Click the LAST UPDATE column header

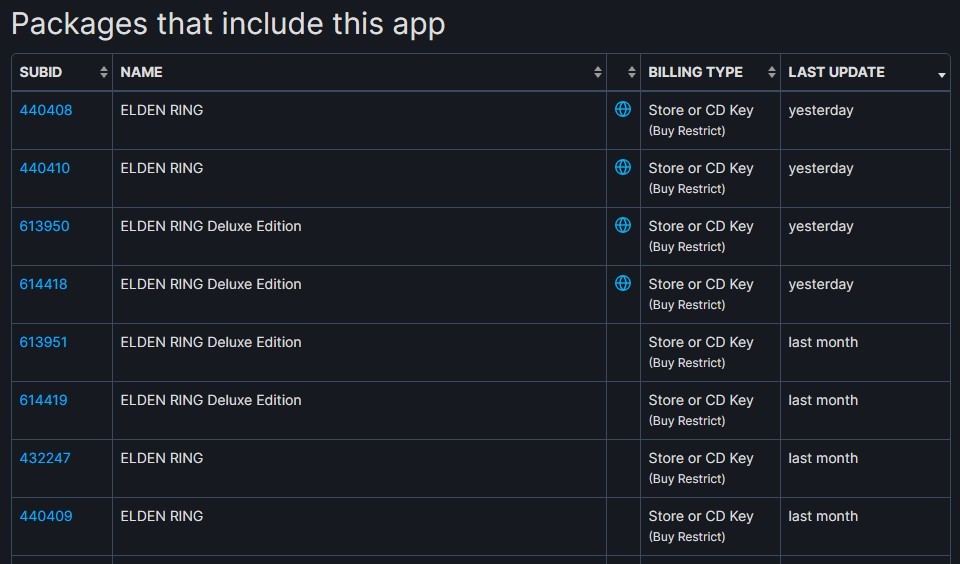tap(836, 72)
